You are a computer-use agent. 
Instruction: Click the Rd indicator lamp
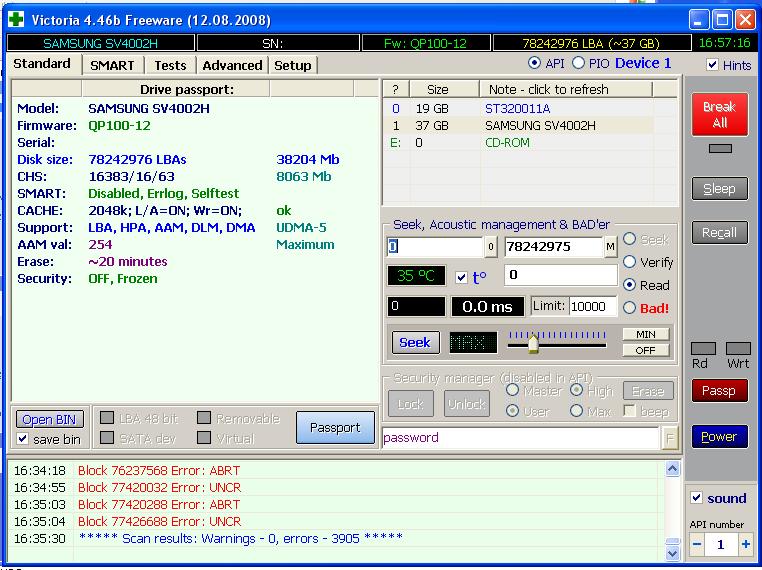703,348
